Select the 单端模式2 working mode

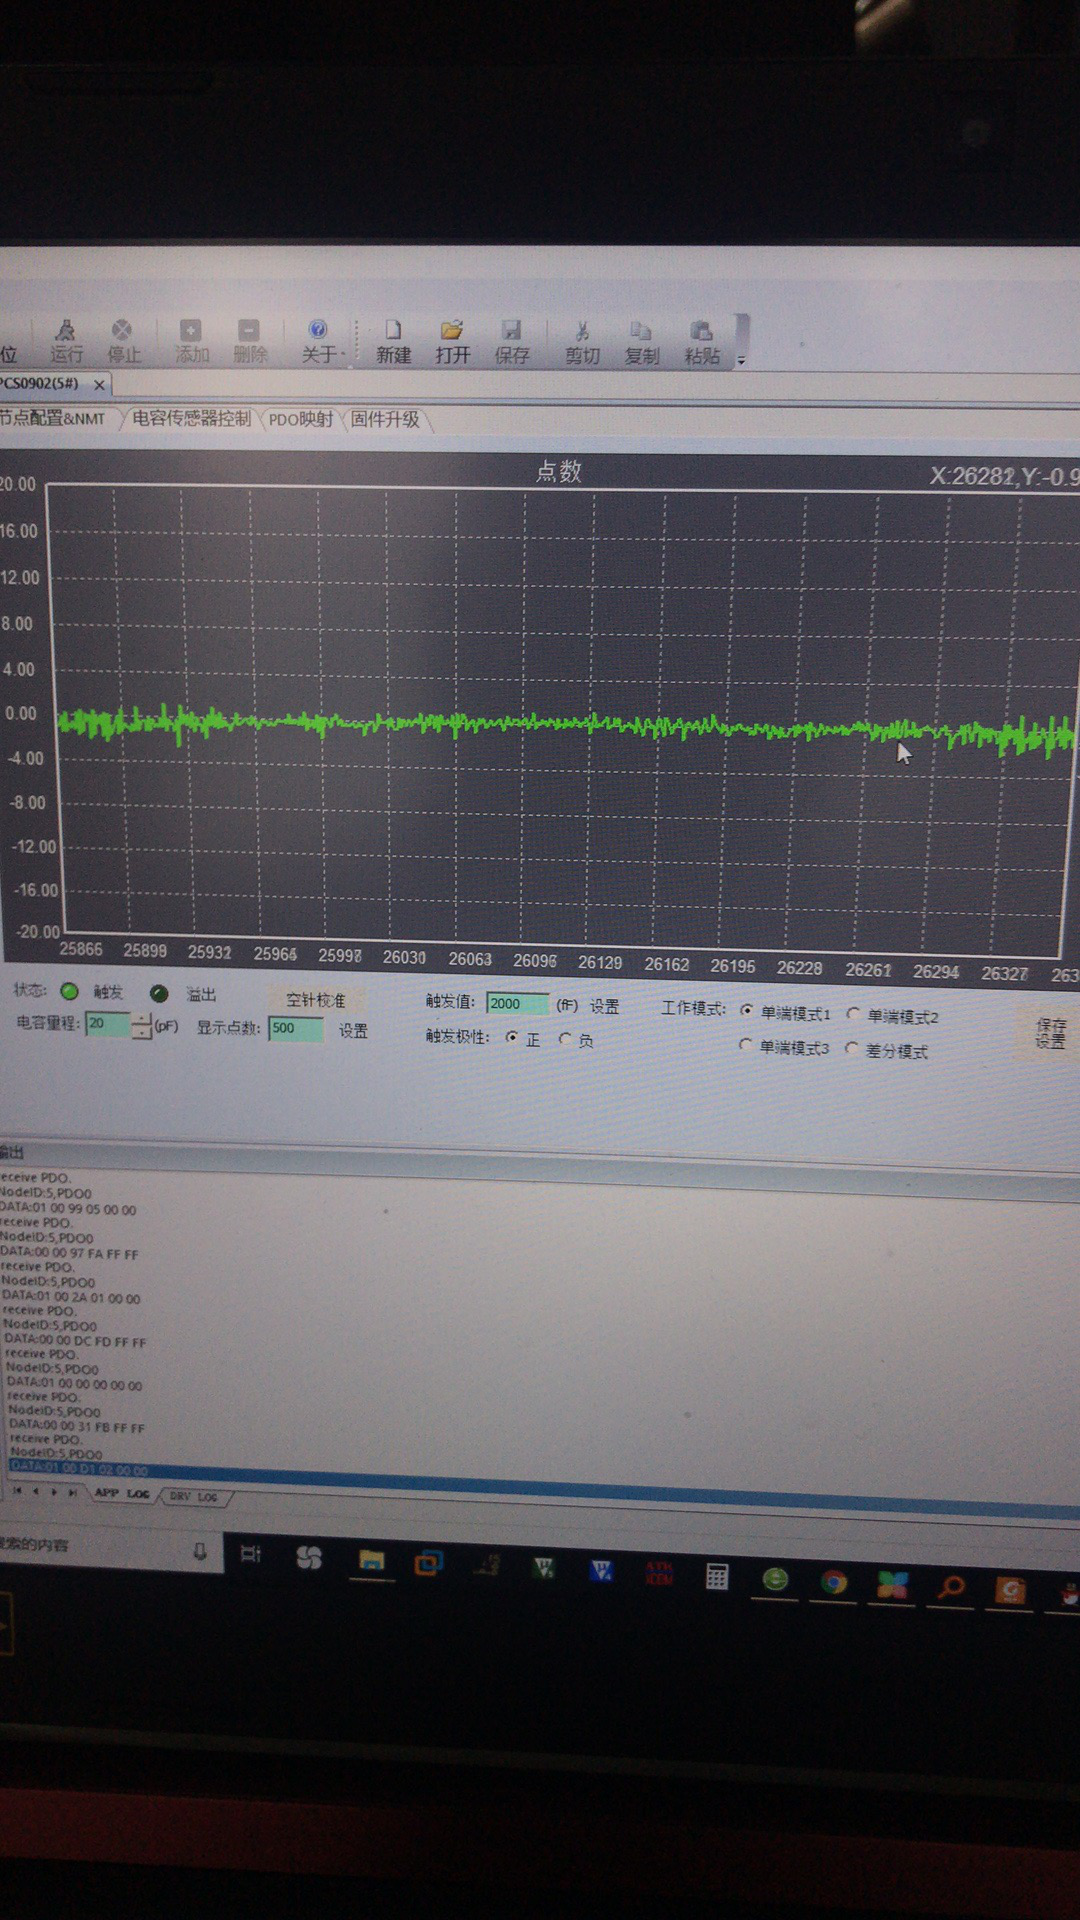coord(853,1014)
